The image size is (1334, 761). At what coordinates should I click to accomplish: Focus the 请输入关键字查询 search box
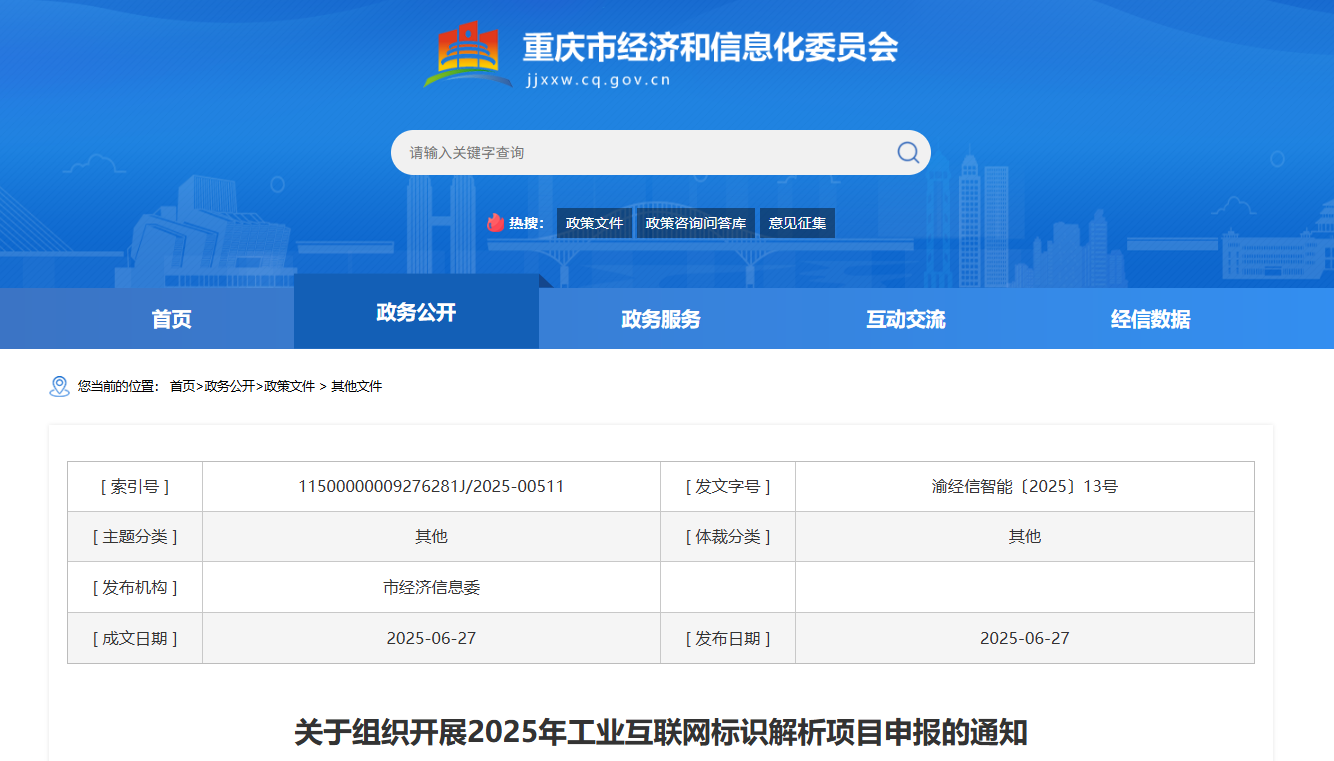click(x=640, y=153)
